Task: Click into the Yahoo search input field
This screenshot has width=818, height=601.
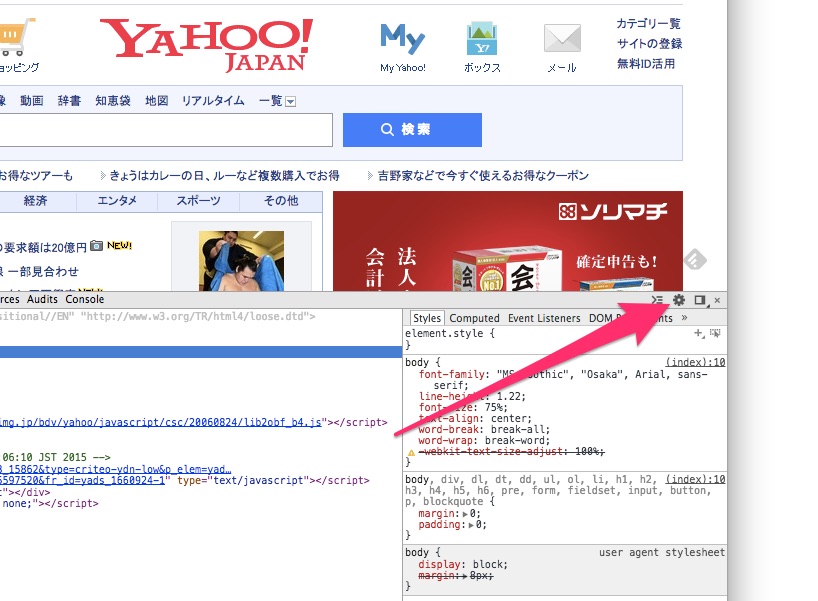Action: [166, 130]
